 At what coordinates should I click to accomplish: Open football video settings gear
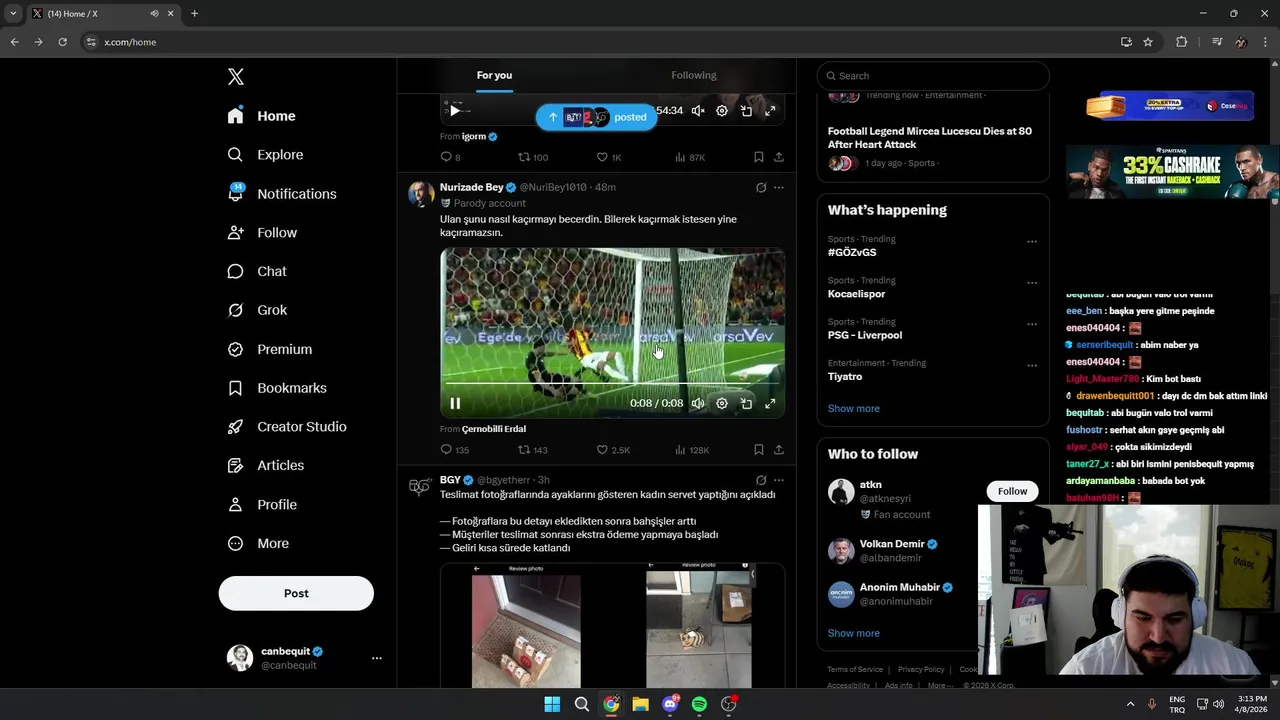coord(722,404)
